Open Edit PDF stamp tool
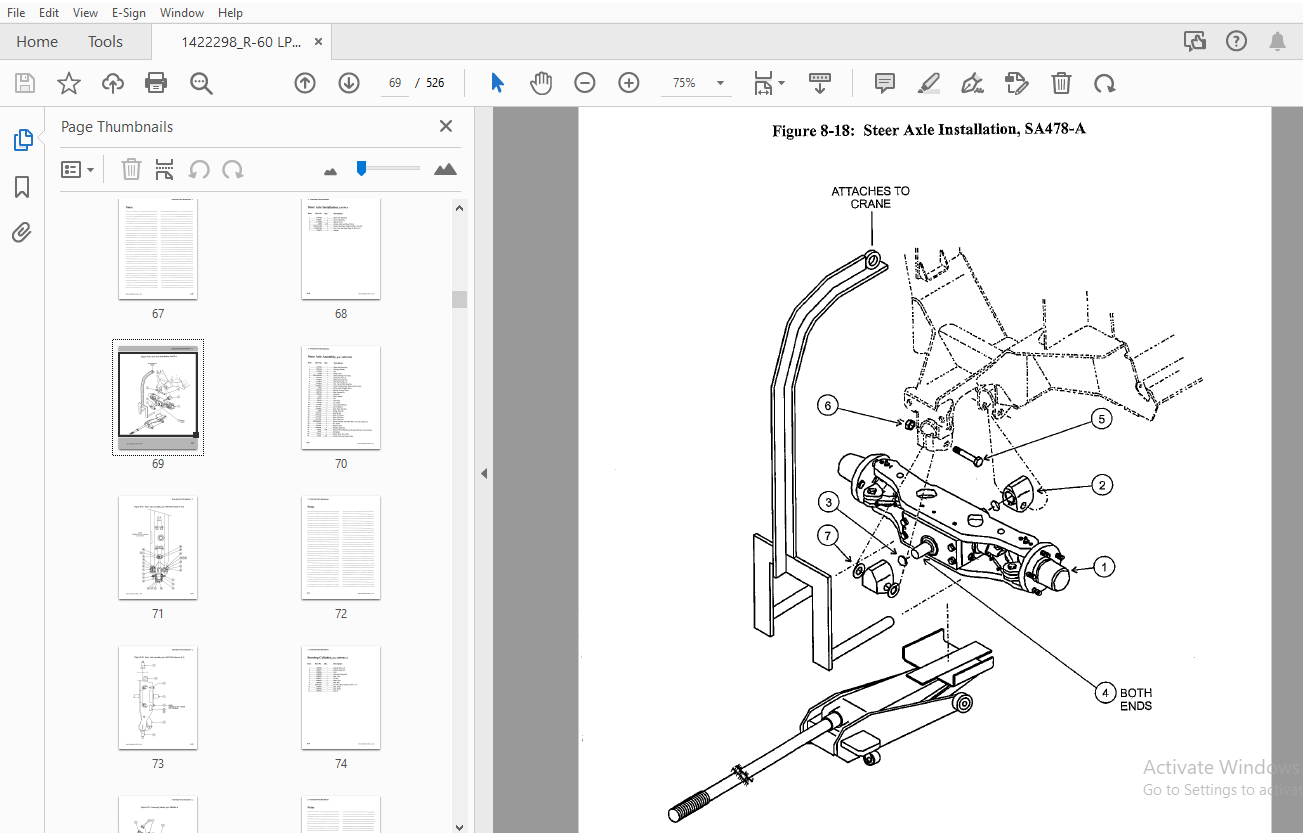 pos(1017,83)
